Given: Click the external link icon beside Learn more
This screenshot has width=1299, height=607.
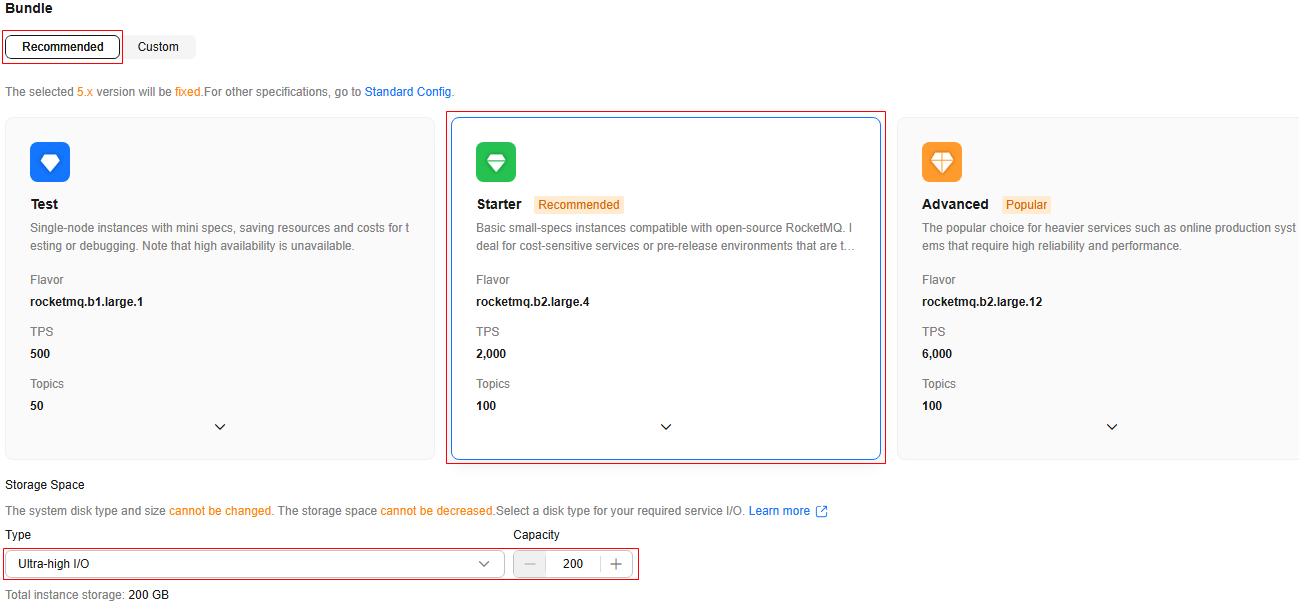Looking at the screenshot, I should tap(822, 511).
